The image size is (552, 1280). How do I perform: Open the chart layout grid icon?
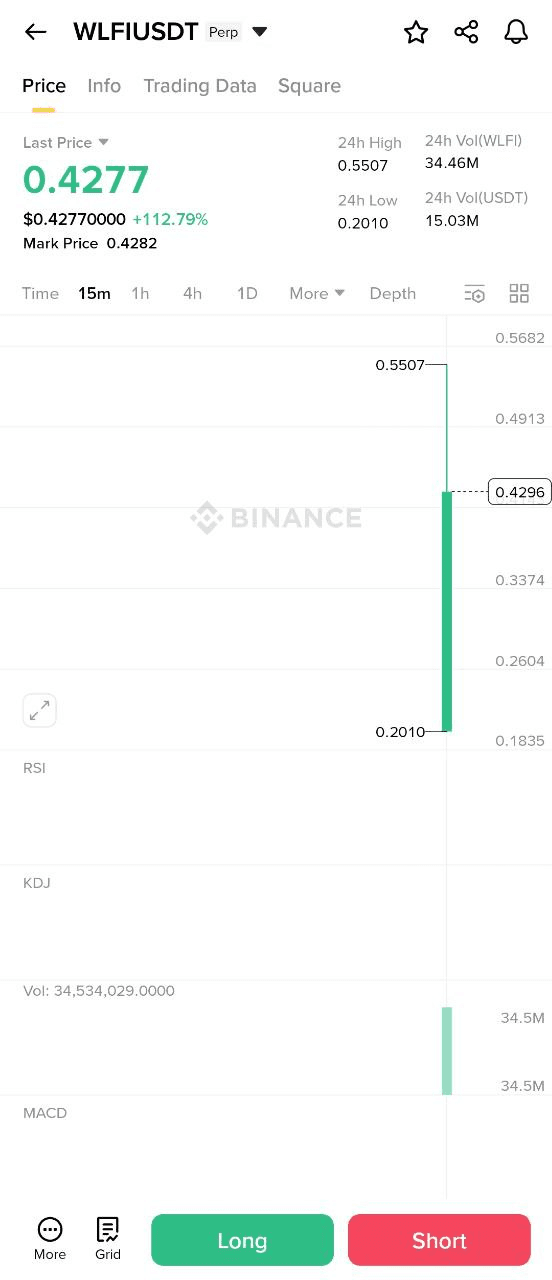click(x=519, y=293)
